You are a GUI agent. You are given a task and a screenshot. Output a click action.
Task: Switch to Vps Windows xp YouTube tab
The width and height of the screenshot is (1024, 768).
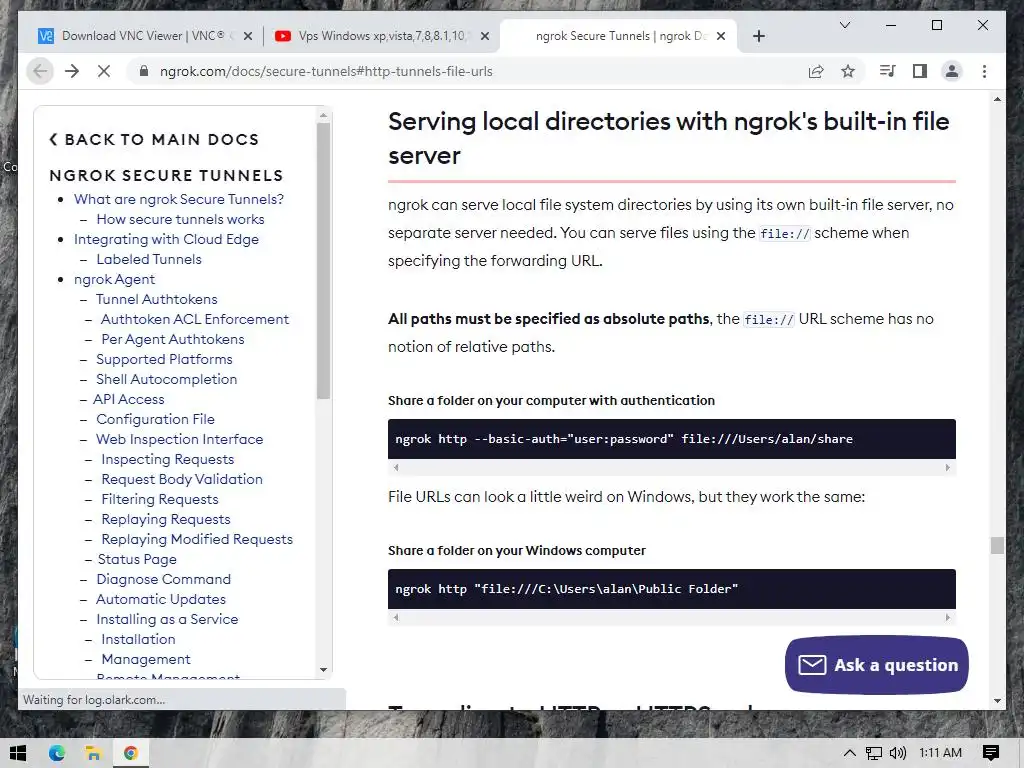point(382,36)
